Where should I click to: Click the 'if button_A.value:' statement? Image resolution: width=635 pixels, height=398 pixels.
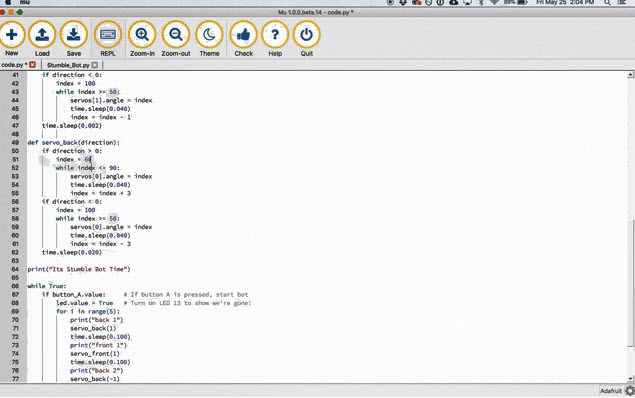[74, 295]
